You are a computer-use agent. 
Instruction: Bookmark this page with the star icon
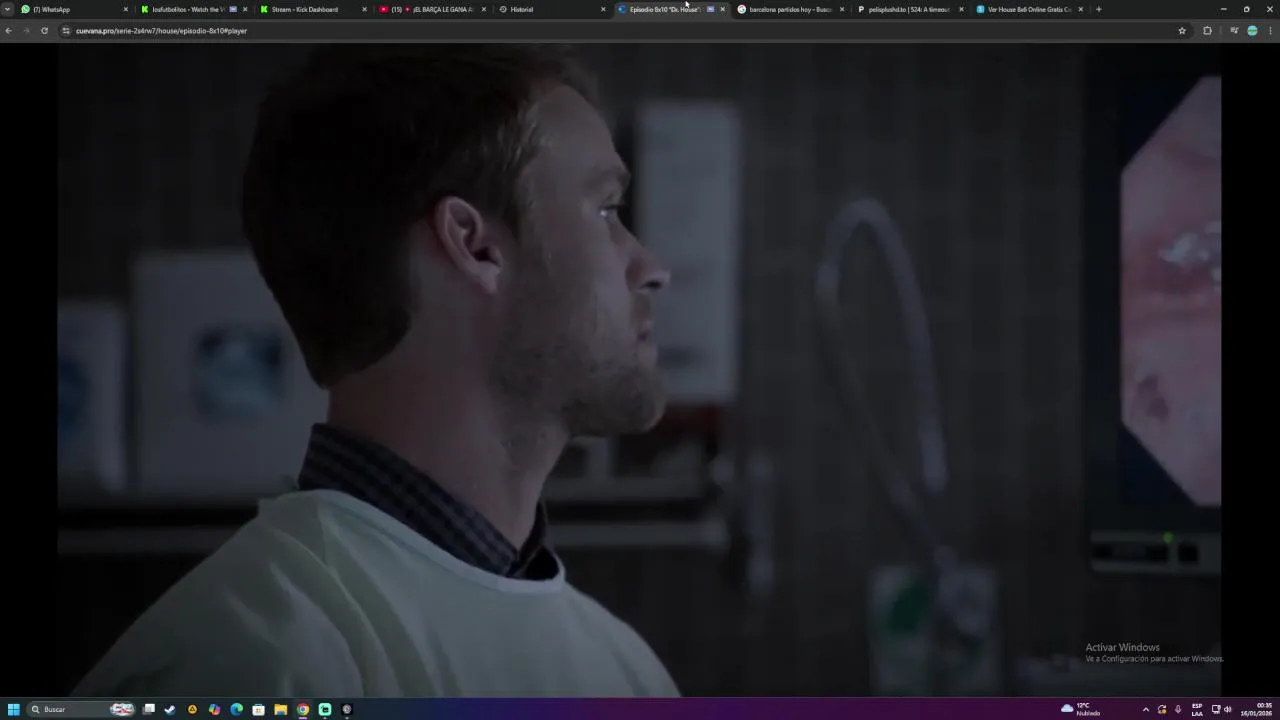[x=1182, y=31]
